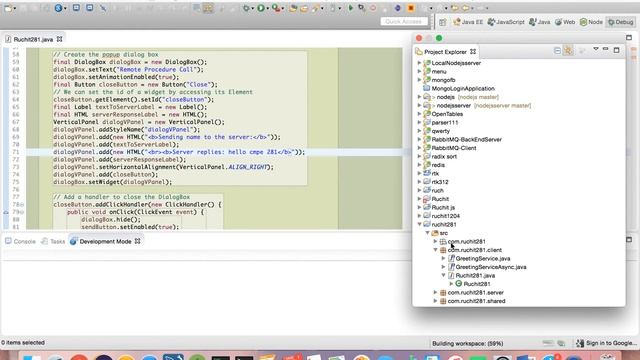Click the Run External Tools icon
This screenshot has width=640, height=360.
[276, 8]
